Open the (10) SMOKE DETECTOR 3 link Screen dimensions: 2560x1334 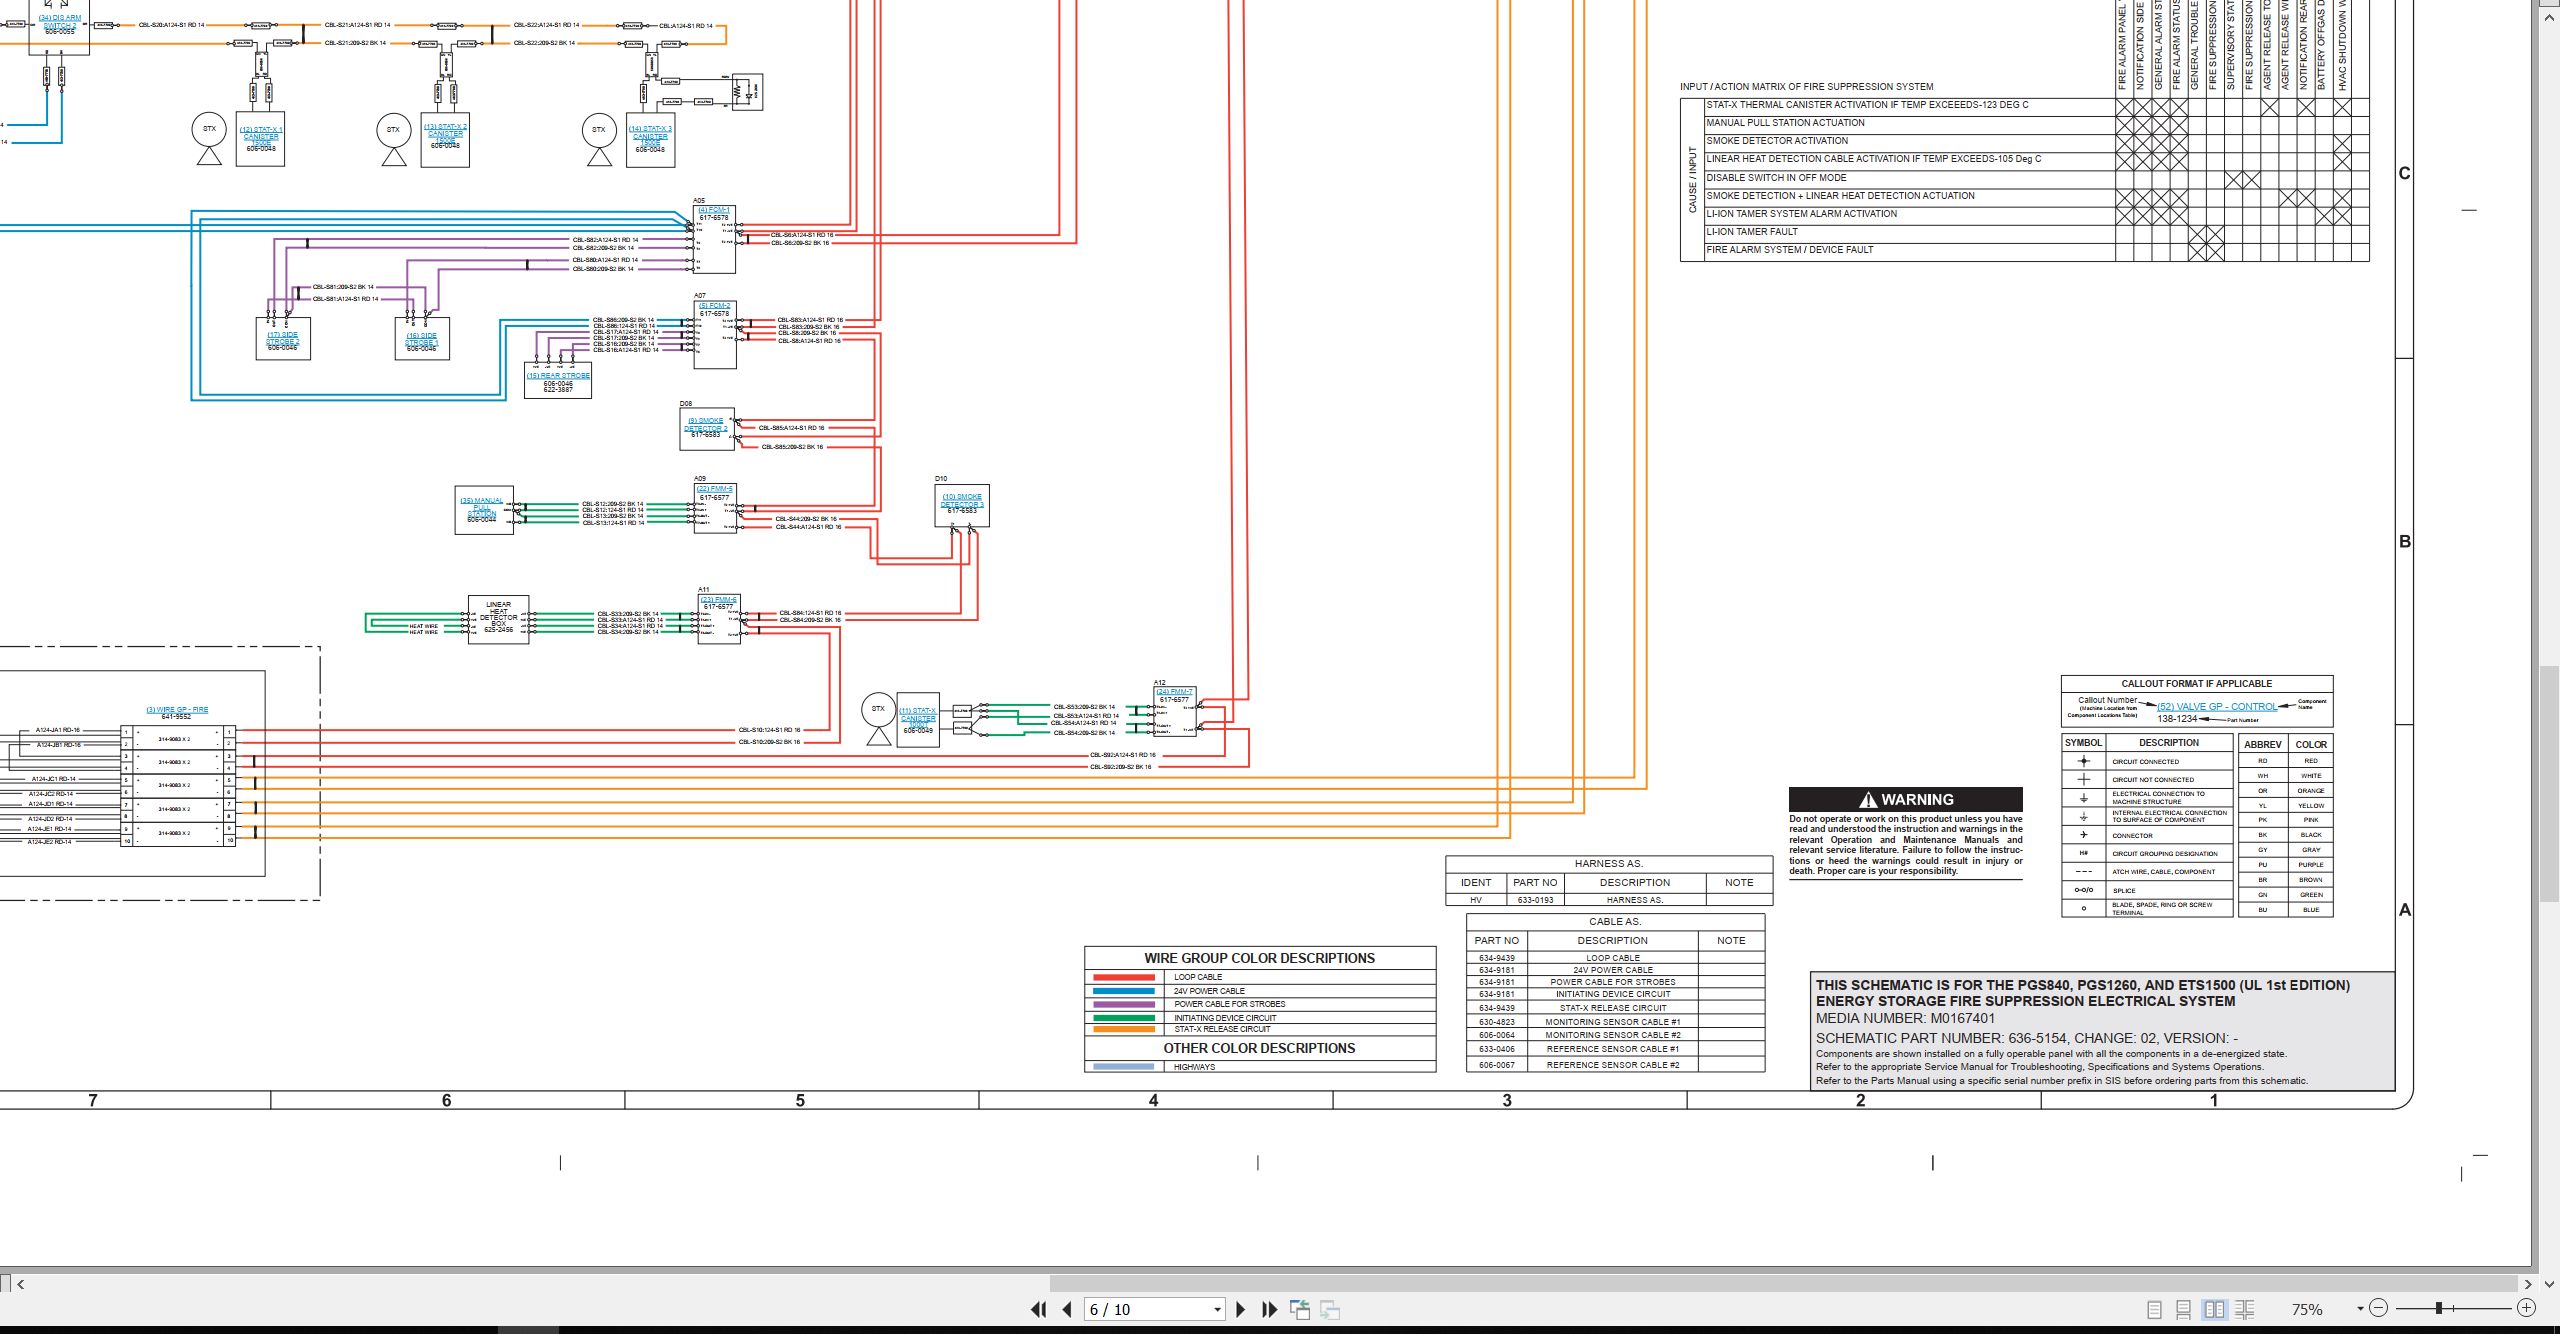coord(962,501)
